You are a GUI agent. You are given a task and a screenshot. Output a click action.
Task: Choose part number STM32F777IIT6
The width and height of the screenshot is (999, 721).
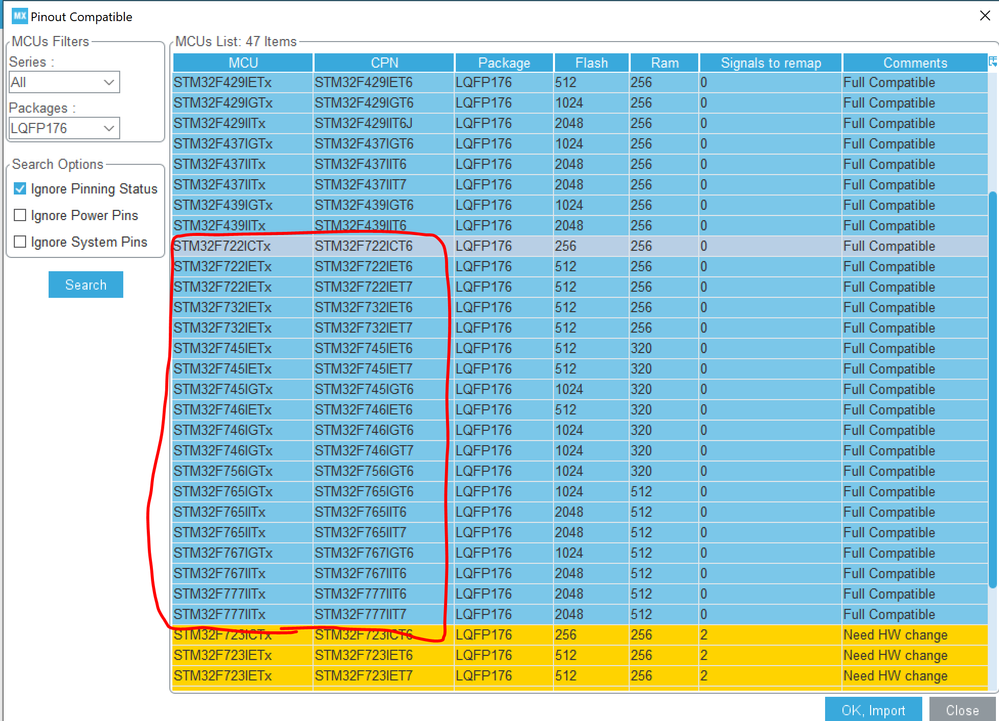[384, 594]
